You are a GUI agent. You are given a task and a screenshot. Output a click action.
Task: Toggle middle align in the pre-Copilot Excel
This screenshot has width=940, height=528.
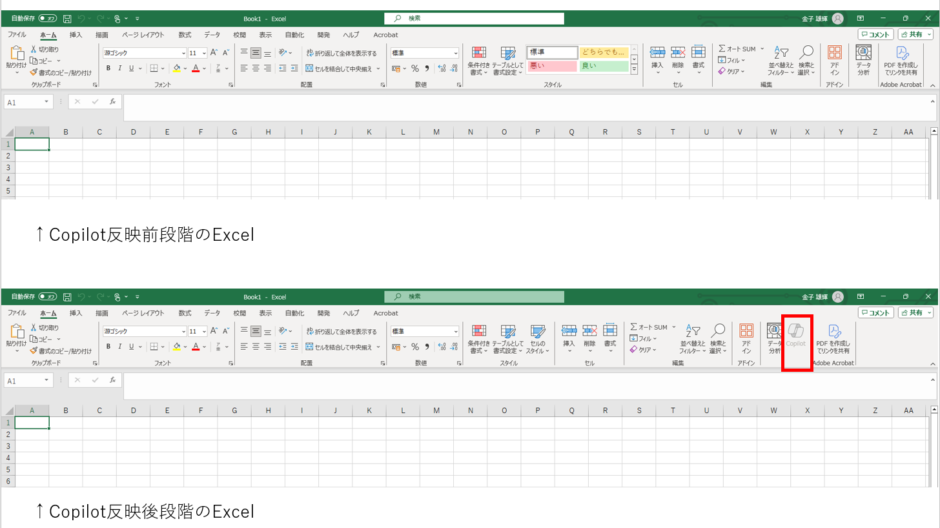(x=255, y=53)
